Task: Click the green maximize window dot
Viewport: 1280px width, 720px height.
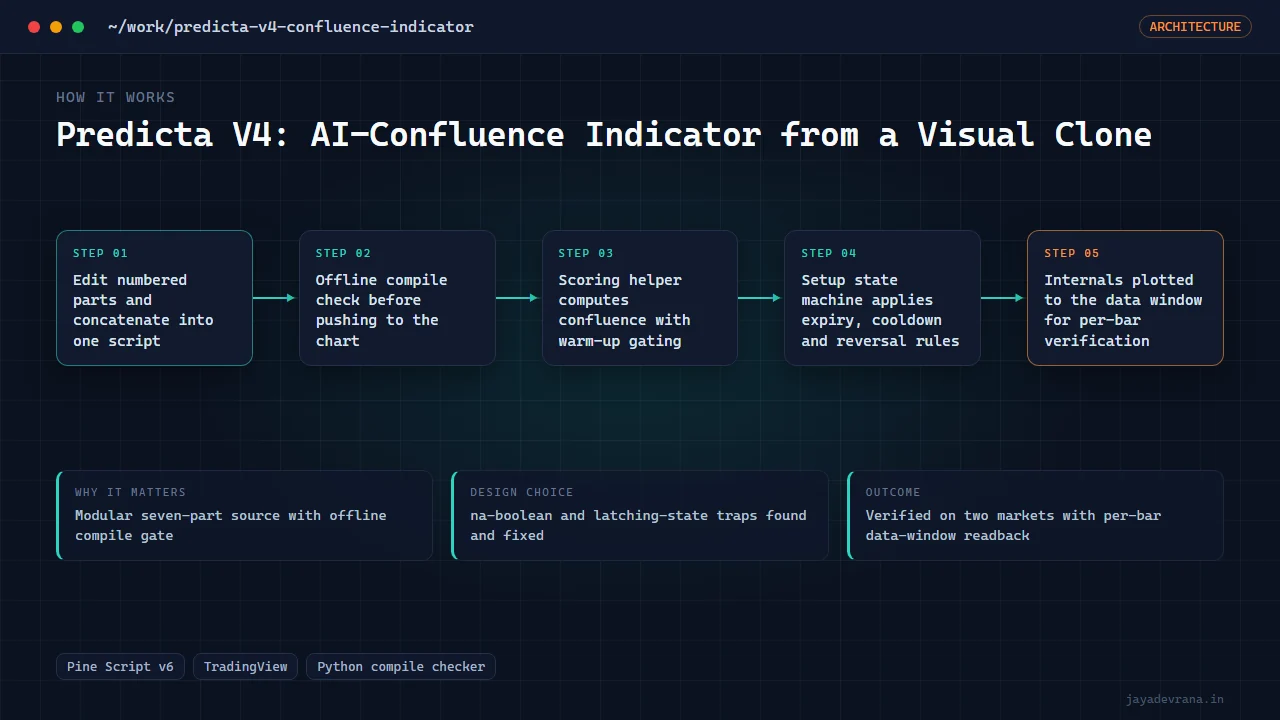Action: click(78, 27)
